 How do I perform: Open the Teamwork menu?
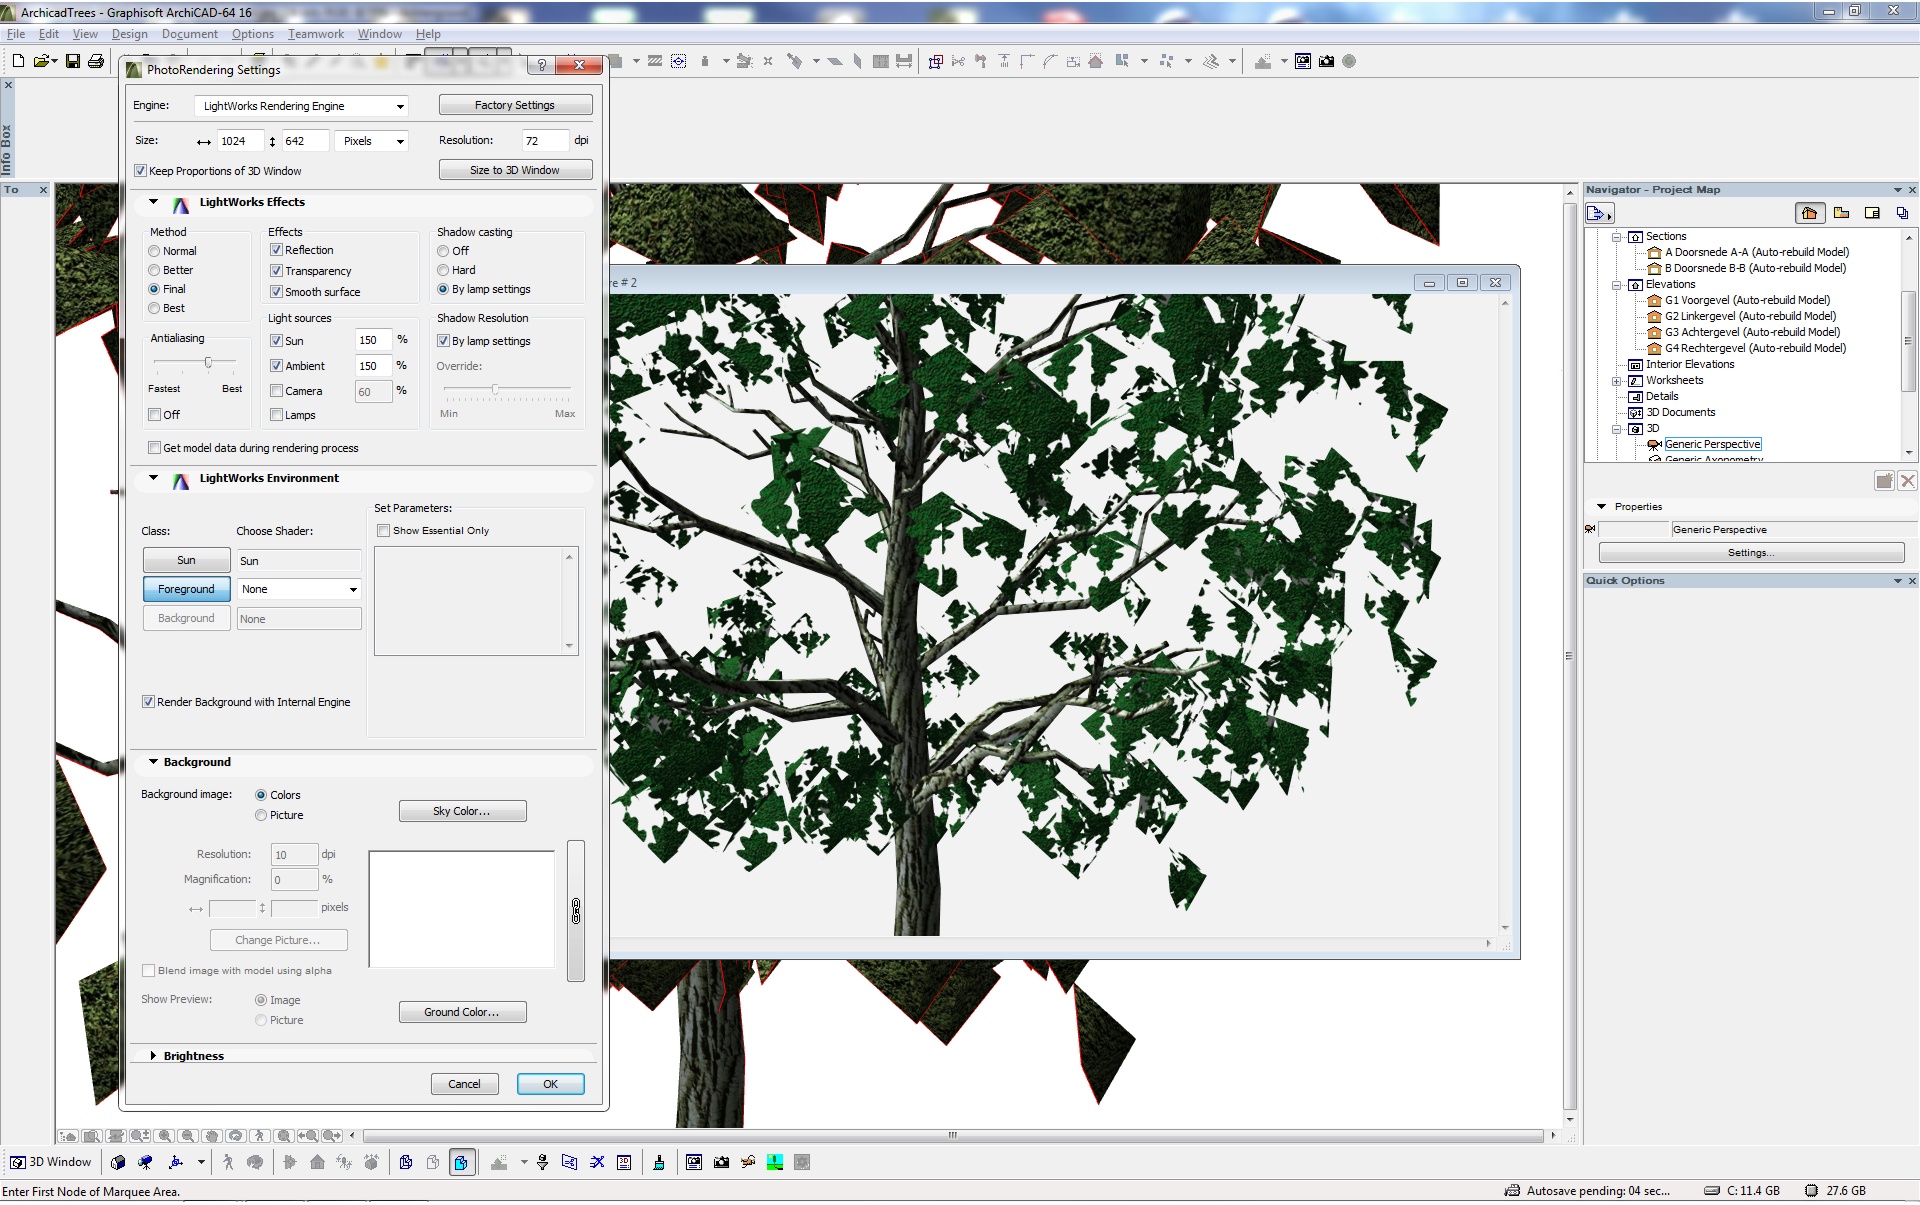pyautogui.click(x=315, y=34)
